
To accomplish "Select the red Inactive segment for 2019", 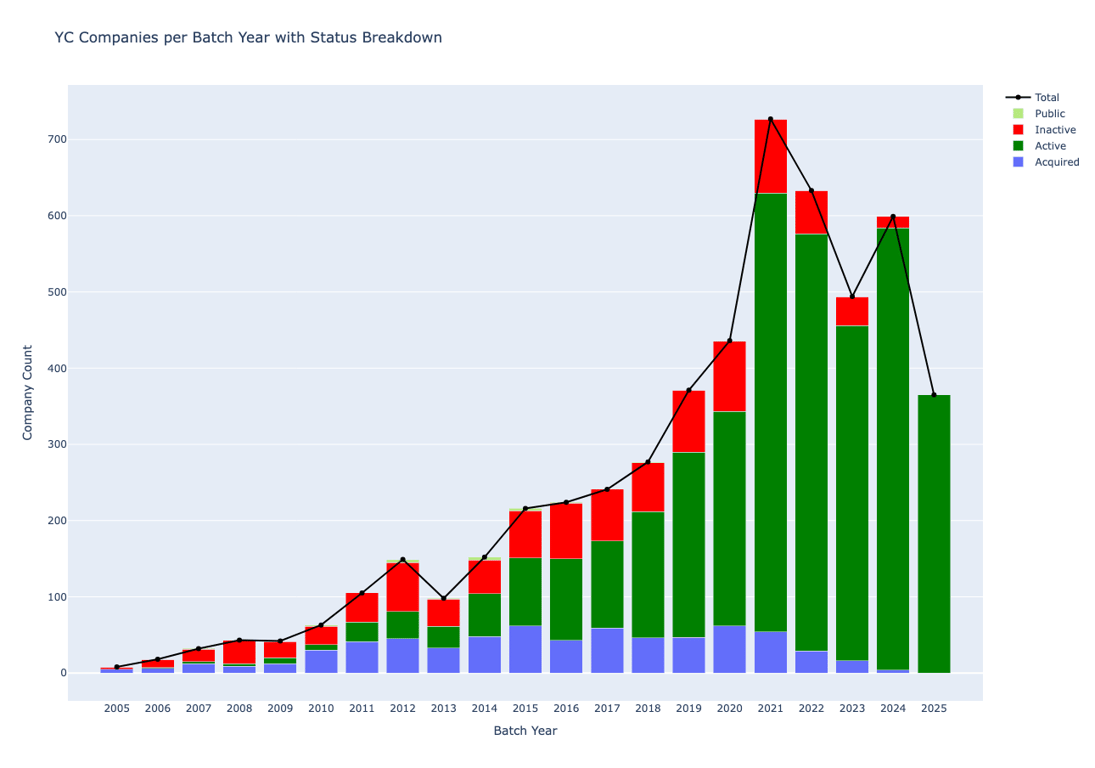I will (688, 421).
